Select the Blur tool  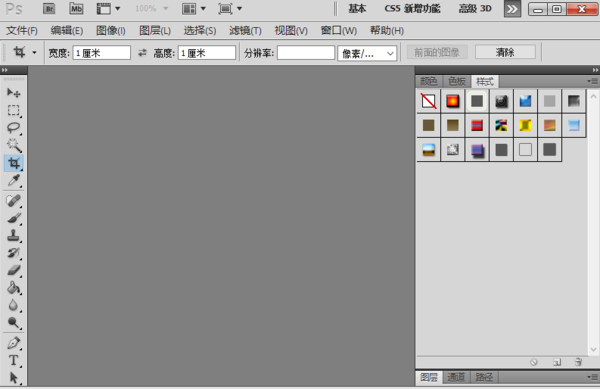point(14,305)
